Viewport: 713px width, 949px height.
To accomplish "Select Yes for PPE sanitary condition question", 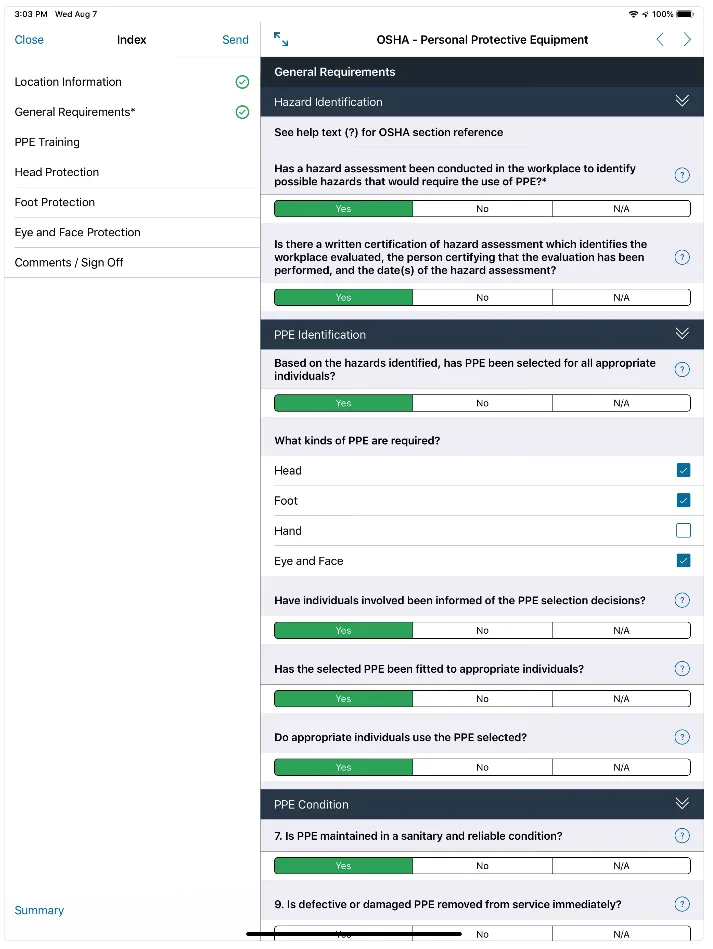I will 343,865.
